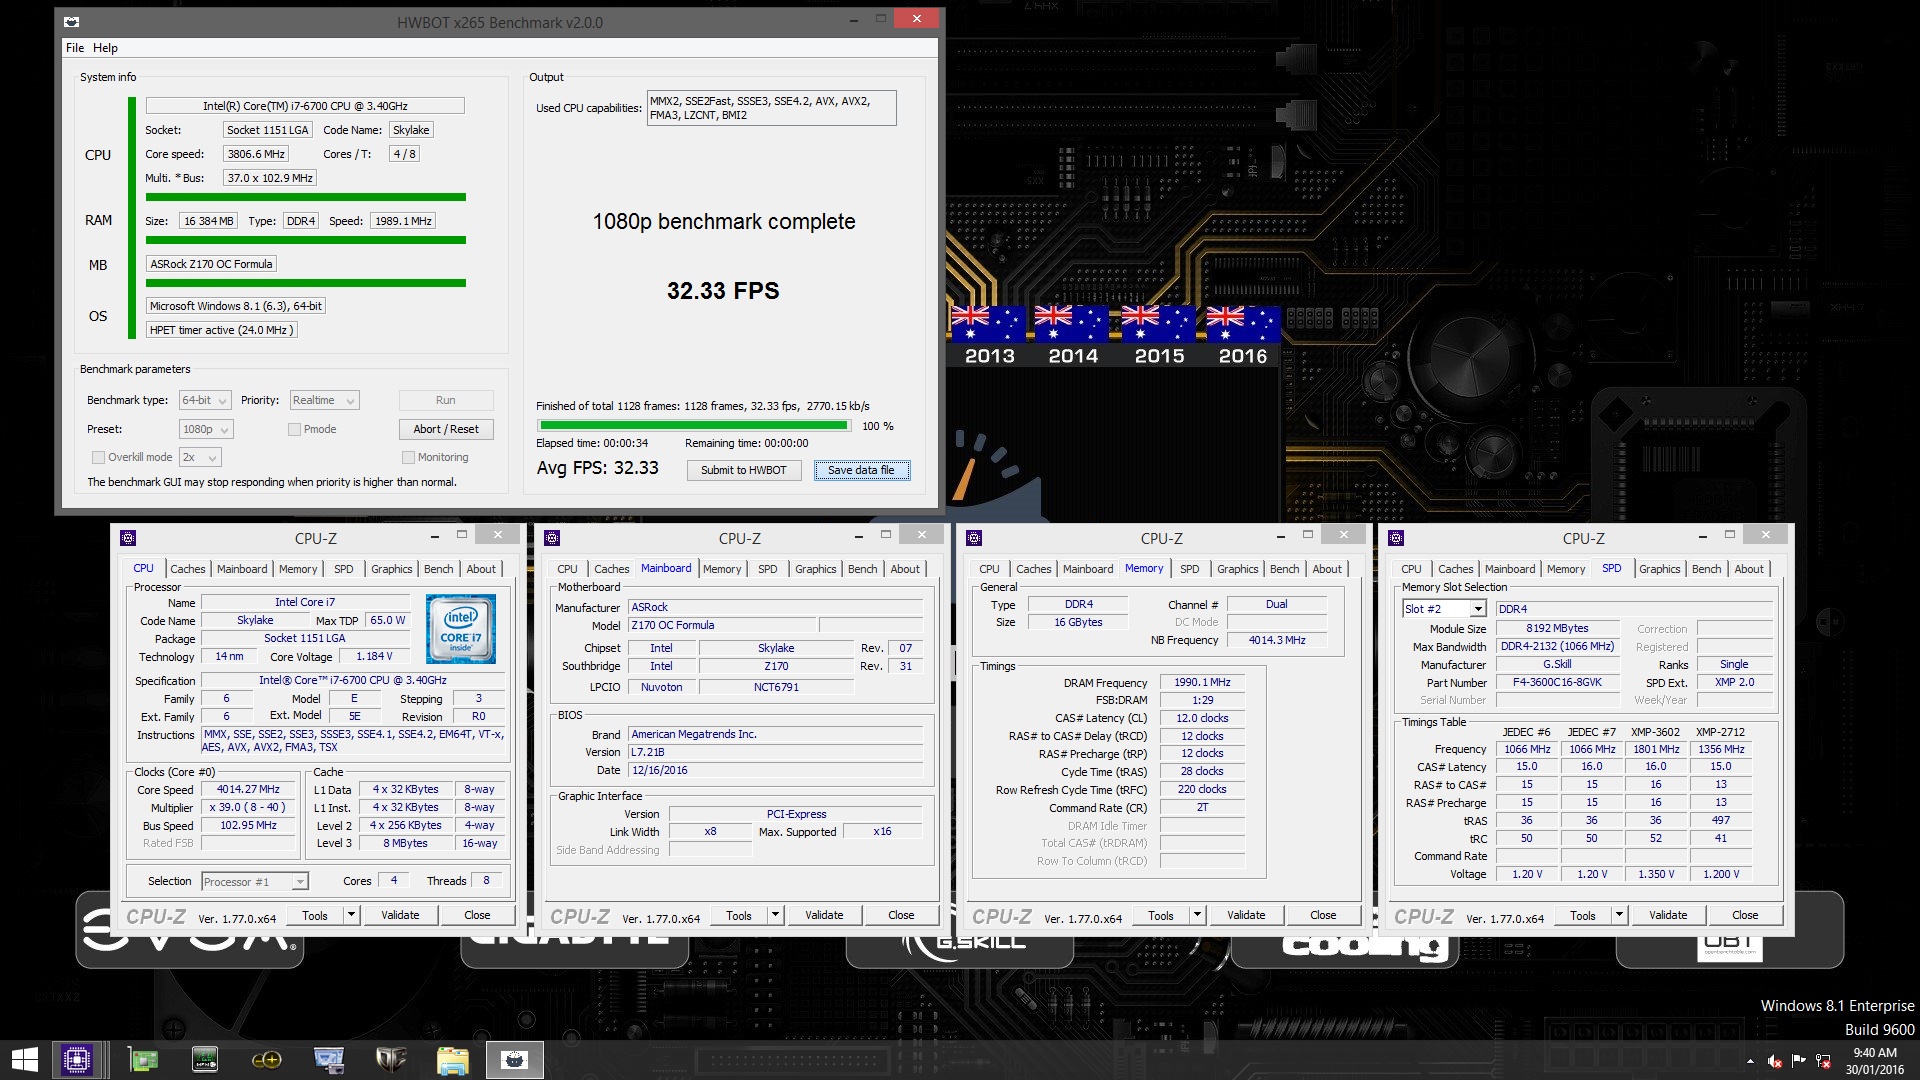The height and width of the screenshot is (1080, 1920).
Task: Open the ASRock Formula shield taskbar icon
Action: (391, 1060)
